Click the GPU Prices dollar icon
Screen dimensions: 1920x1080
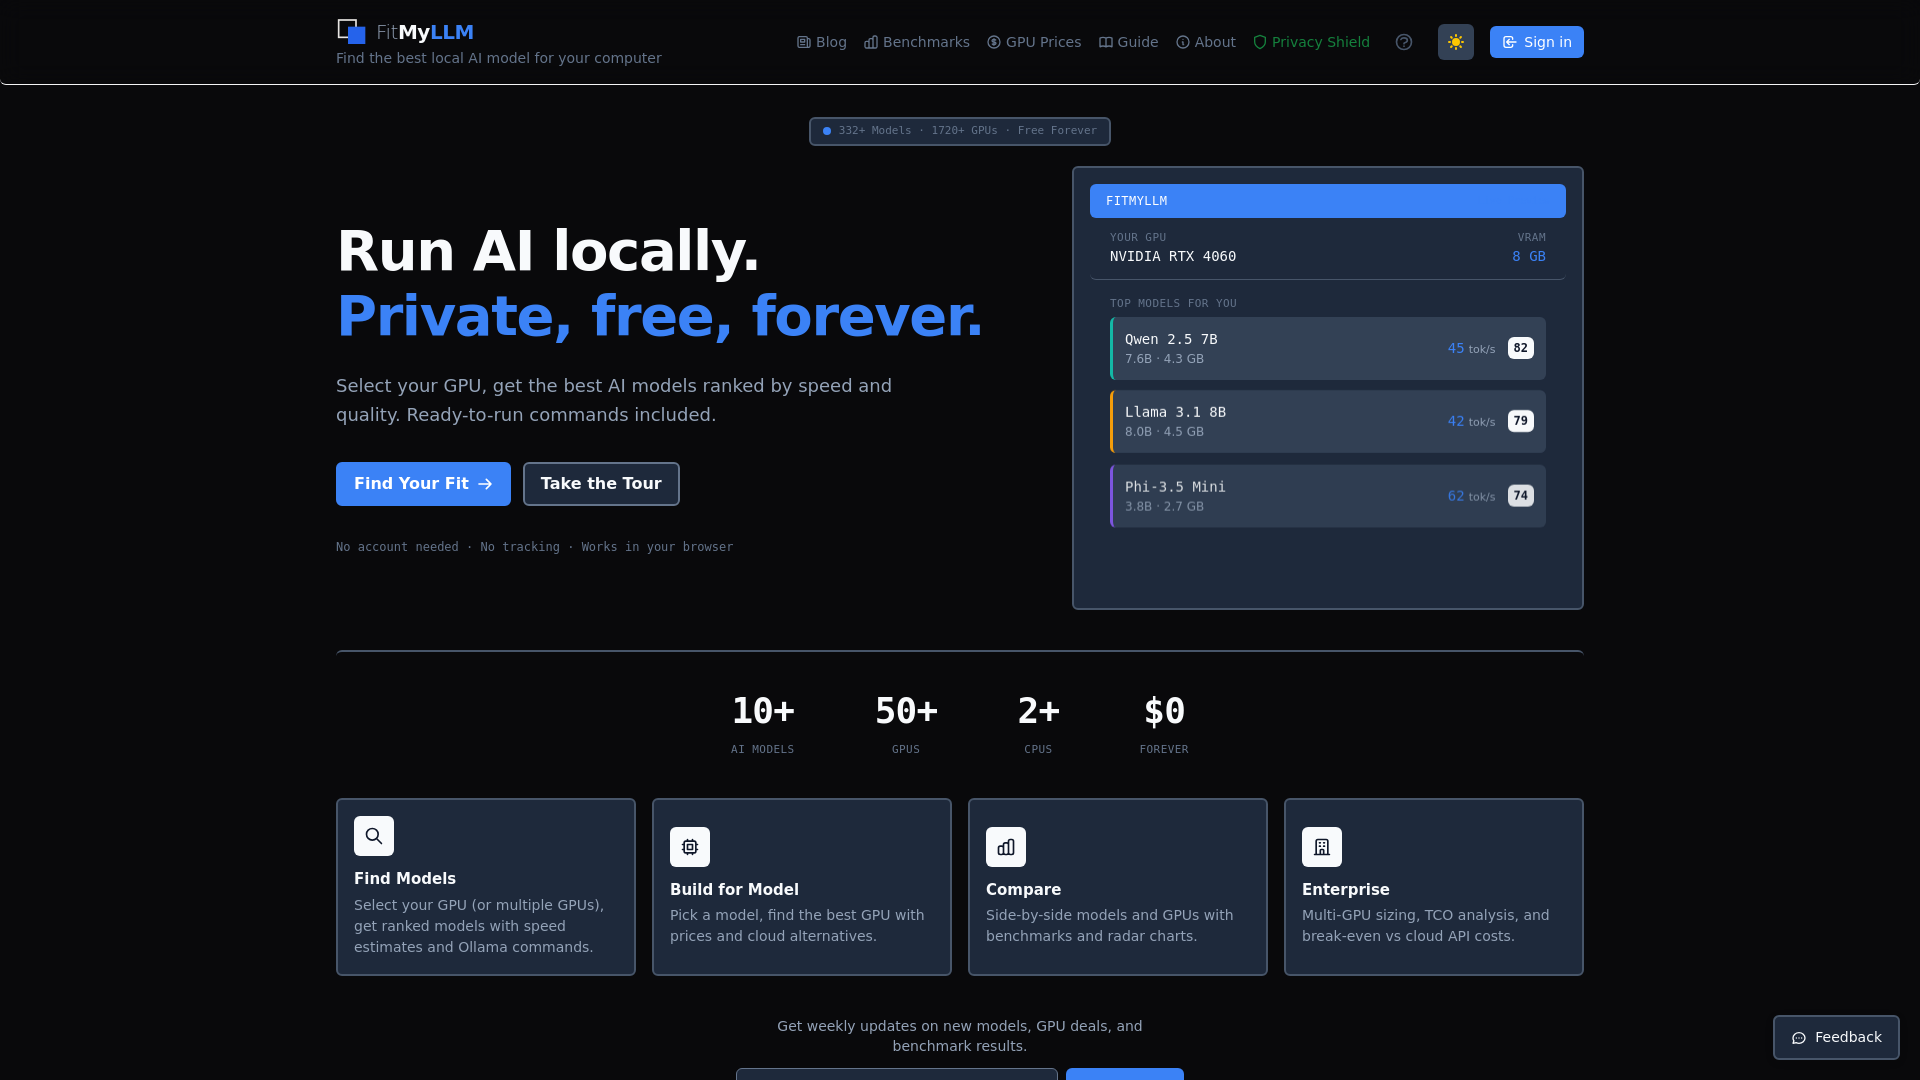click(994, 42)
